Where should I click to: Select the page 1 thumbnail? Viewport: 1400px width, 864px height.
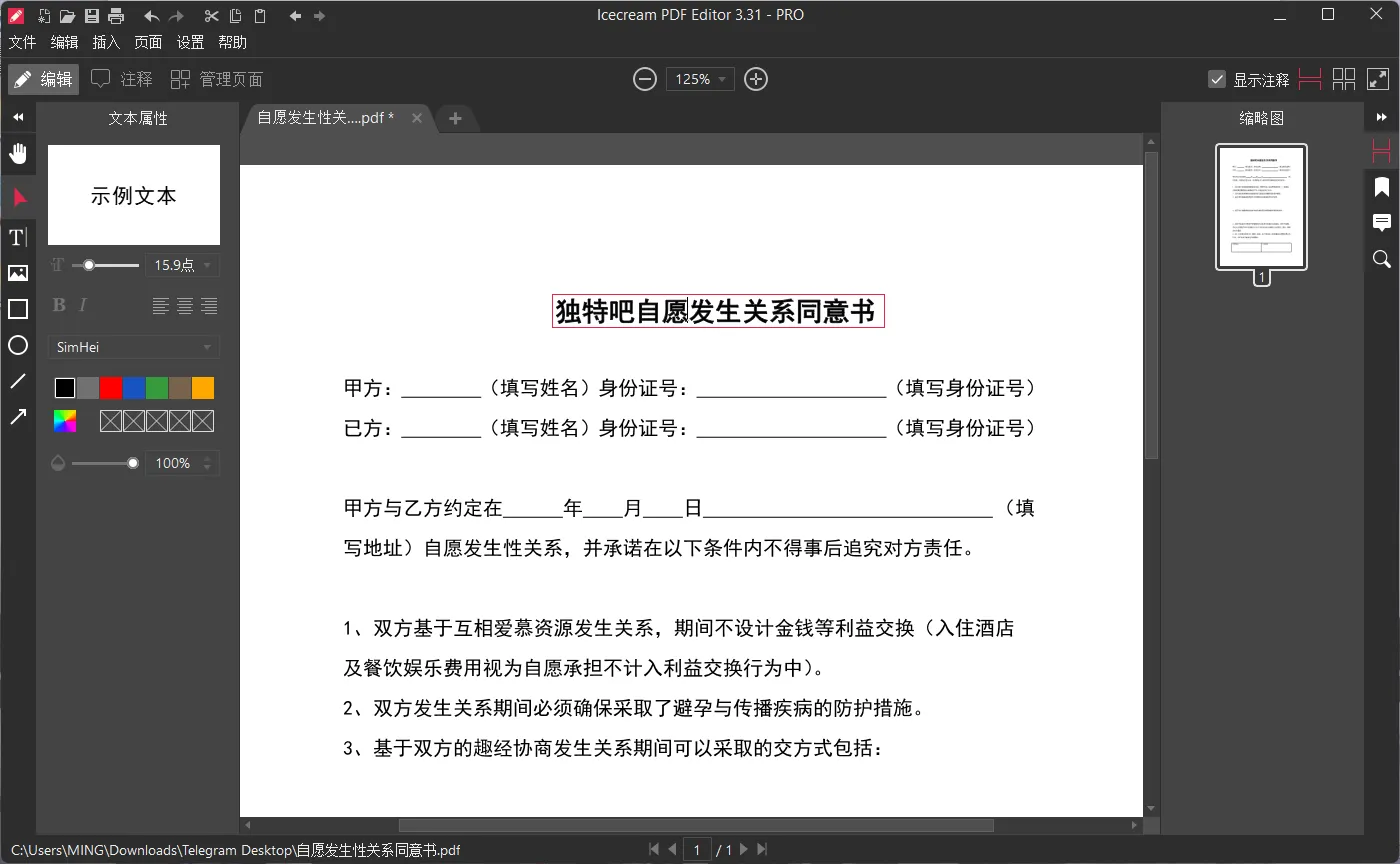click(1261, 207)
